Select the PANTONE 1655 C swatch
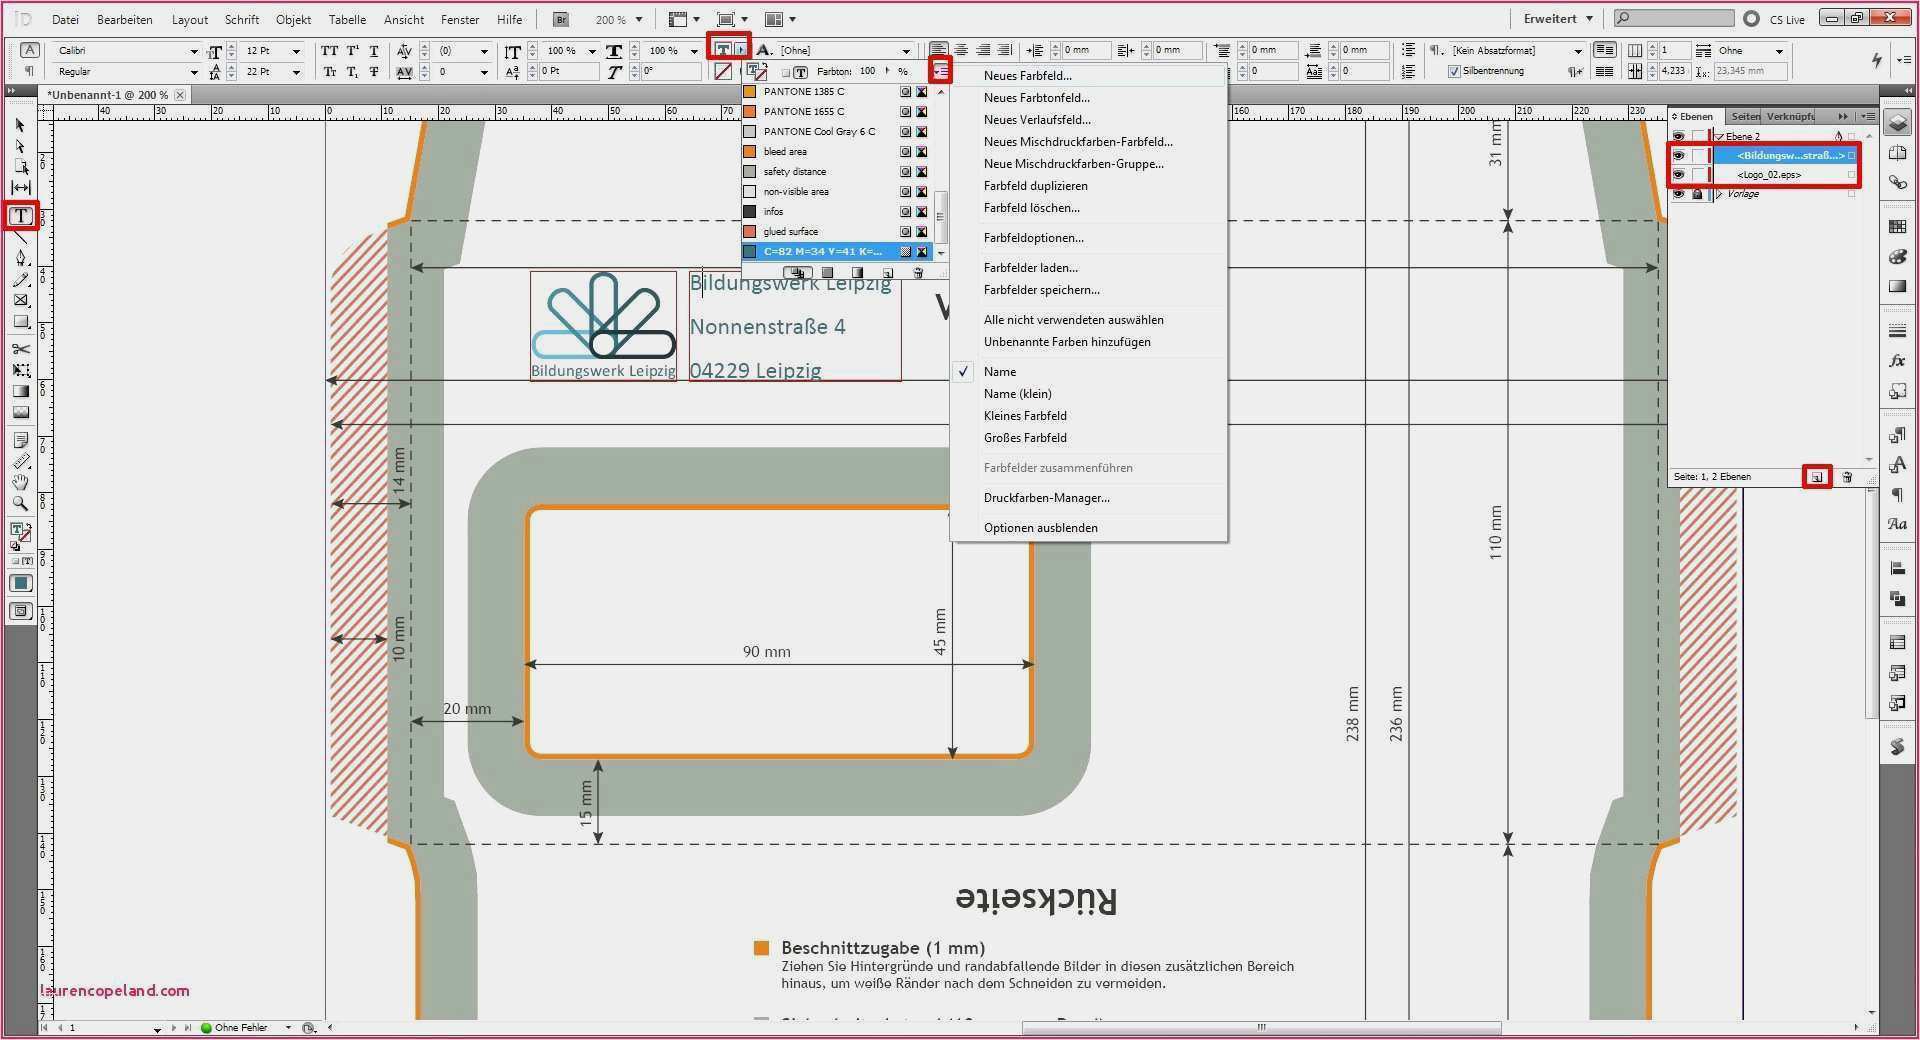This screenshot has height=1040, width=1920. [803, 111]
